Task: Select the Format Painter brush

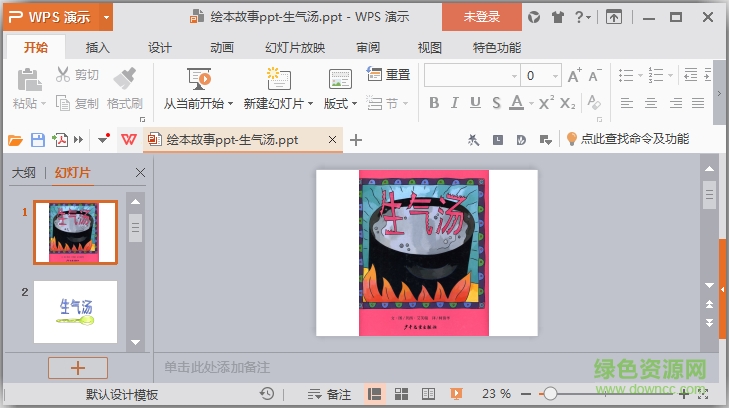Action: (125, 78)
